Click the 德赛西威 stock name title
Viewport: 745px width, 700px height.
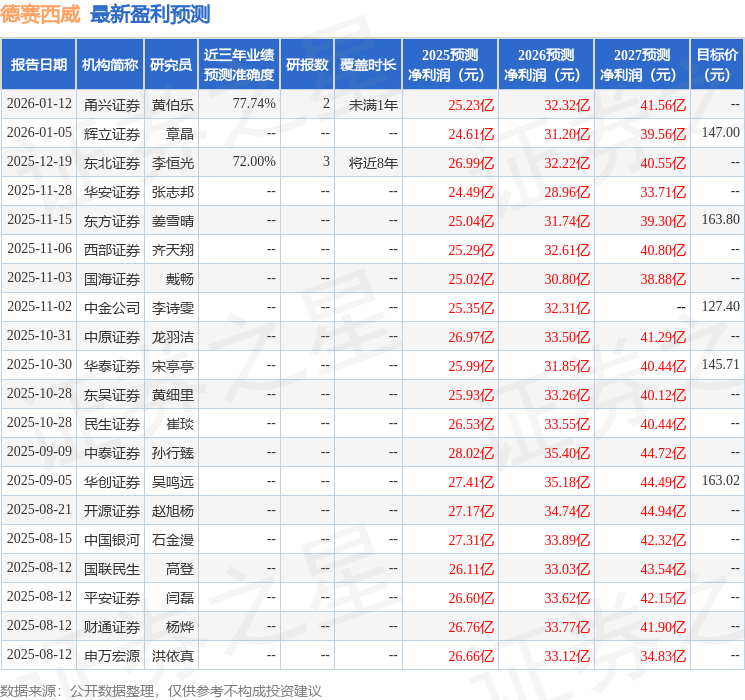pos(42,14)
